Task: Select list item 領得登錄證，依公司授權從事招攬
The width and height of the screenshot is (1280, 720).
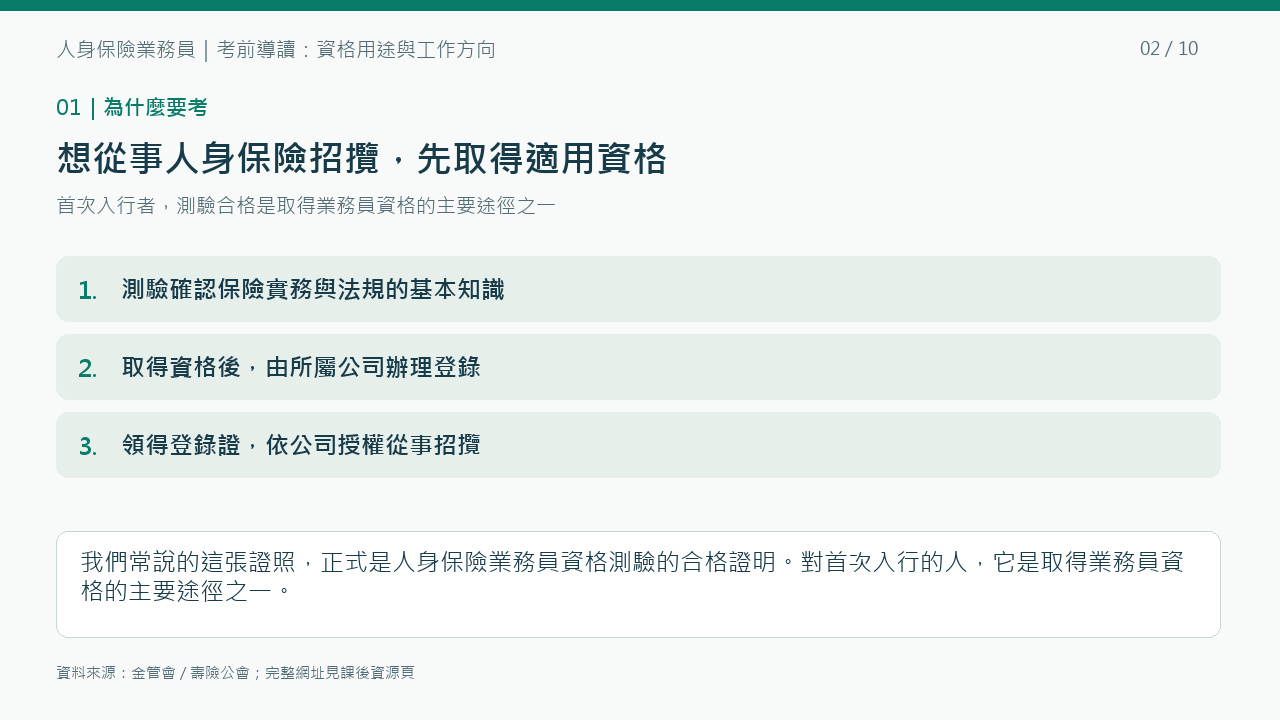Action: (x=638, y=445)
